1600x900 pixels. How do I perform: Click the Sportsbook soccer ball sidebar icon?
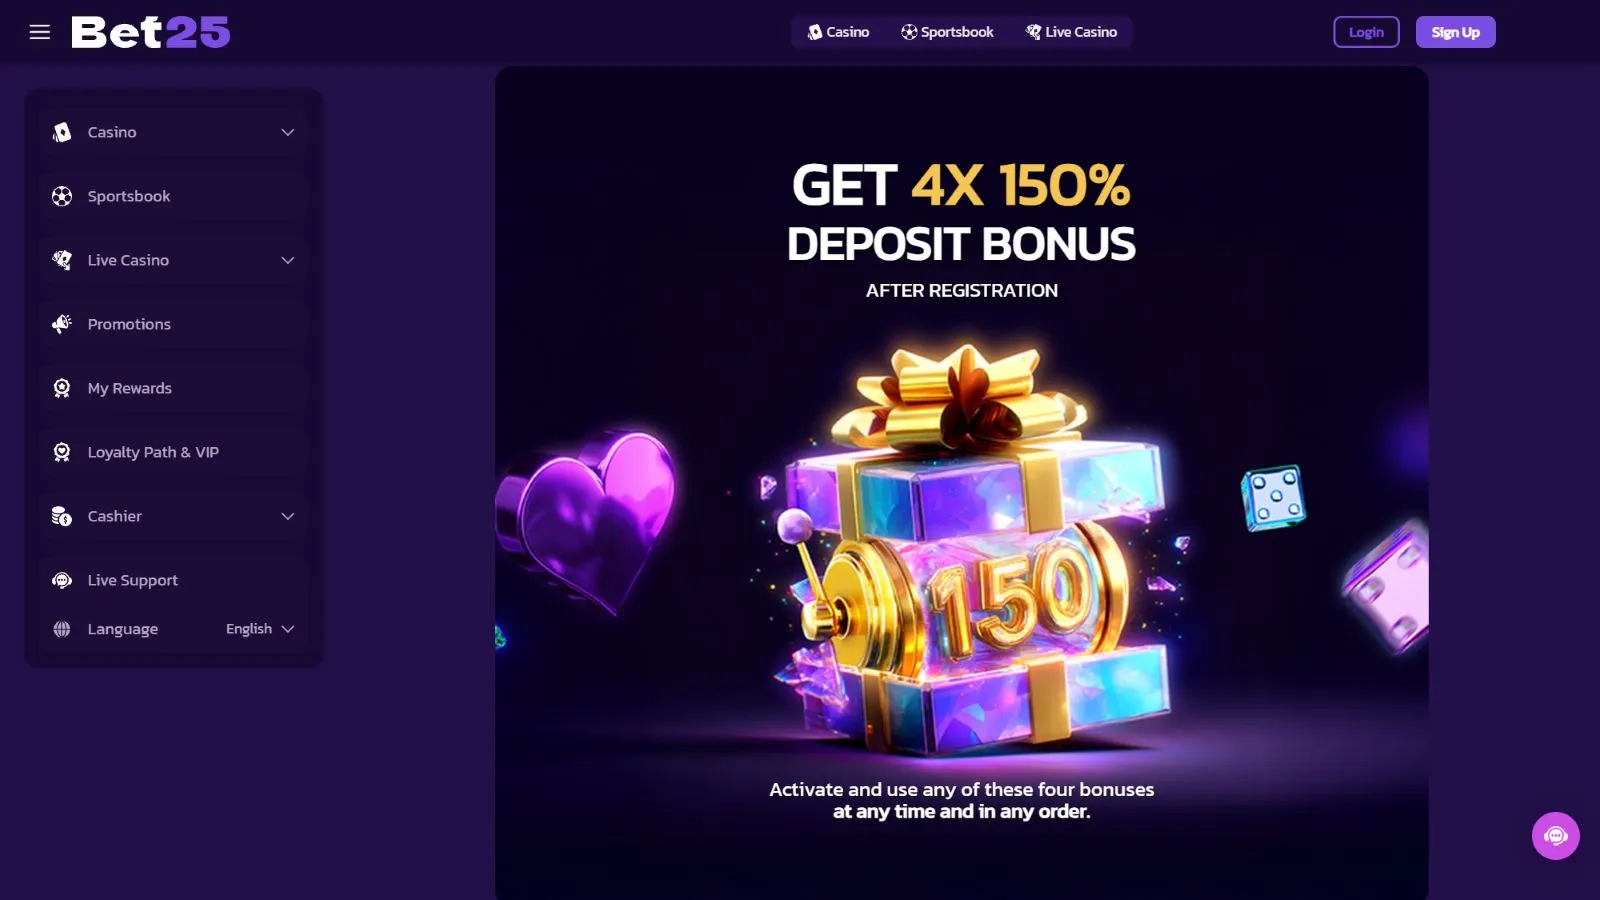(x=62, y=196)
